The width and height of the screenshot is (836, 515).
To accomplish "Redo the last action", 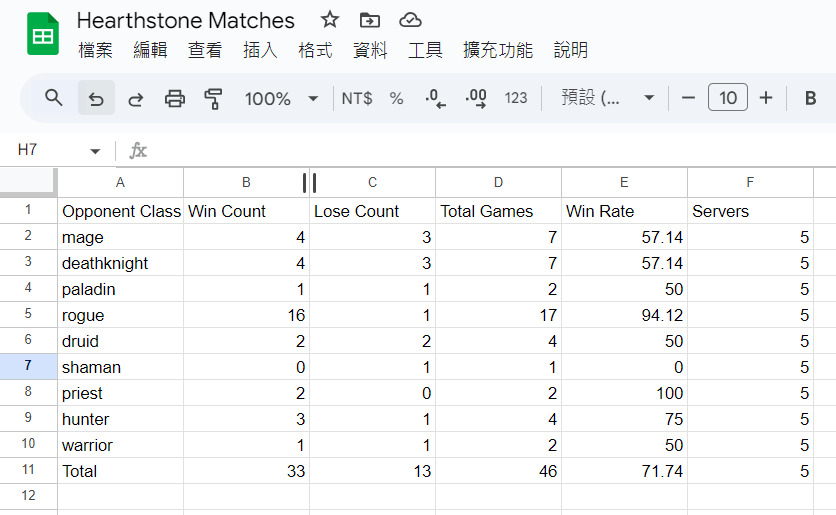I will [135, 98].
